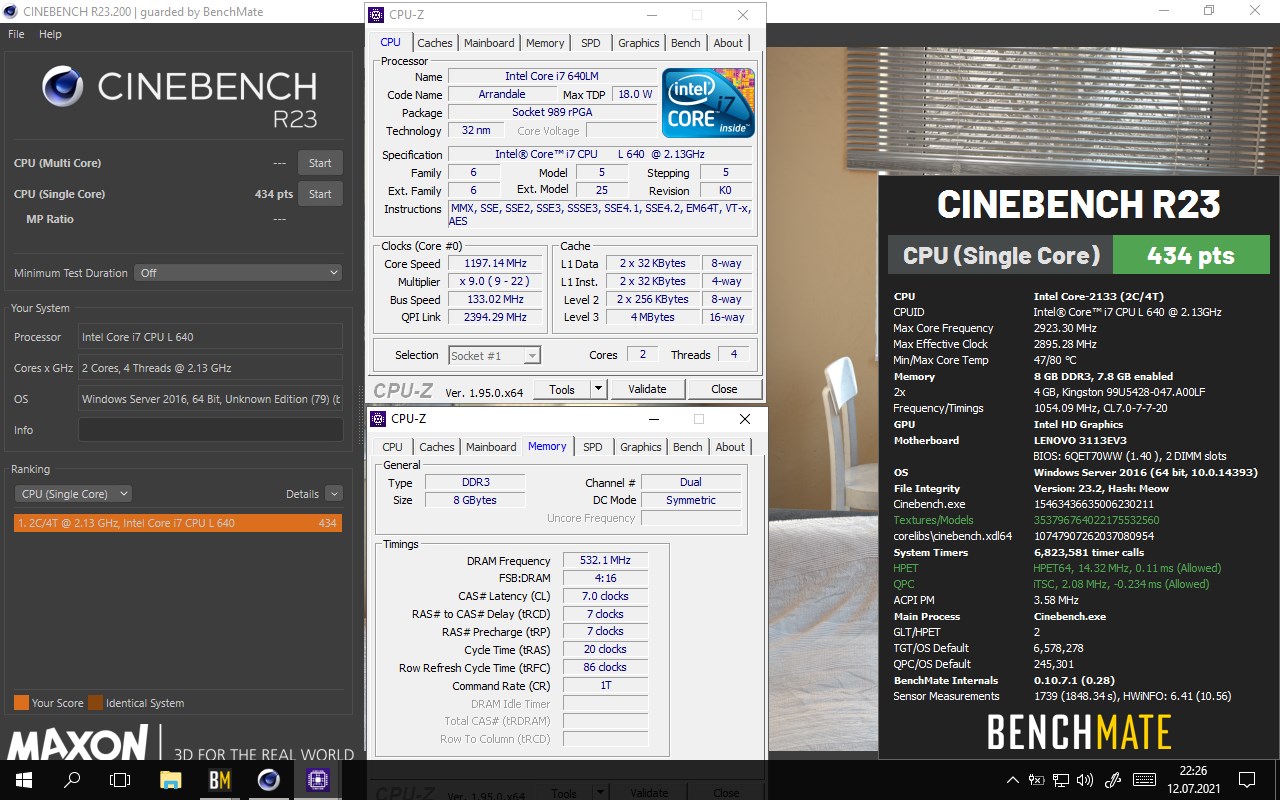Switch to About tab in lower CPU-Z window
Image resolution: width=1280 pixels, height=800 pixels.
tap(730, 447)
